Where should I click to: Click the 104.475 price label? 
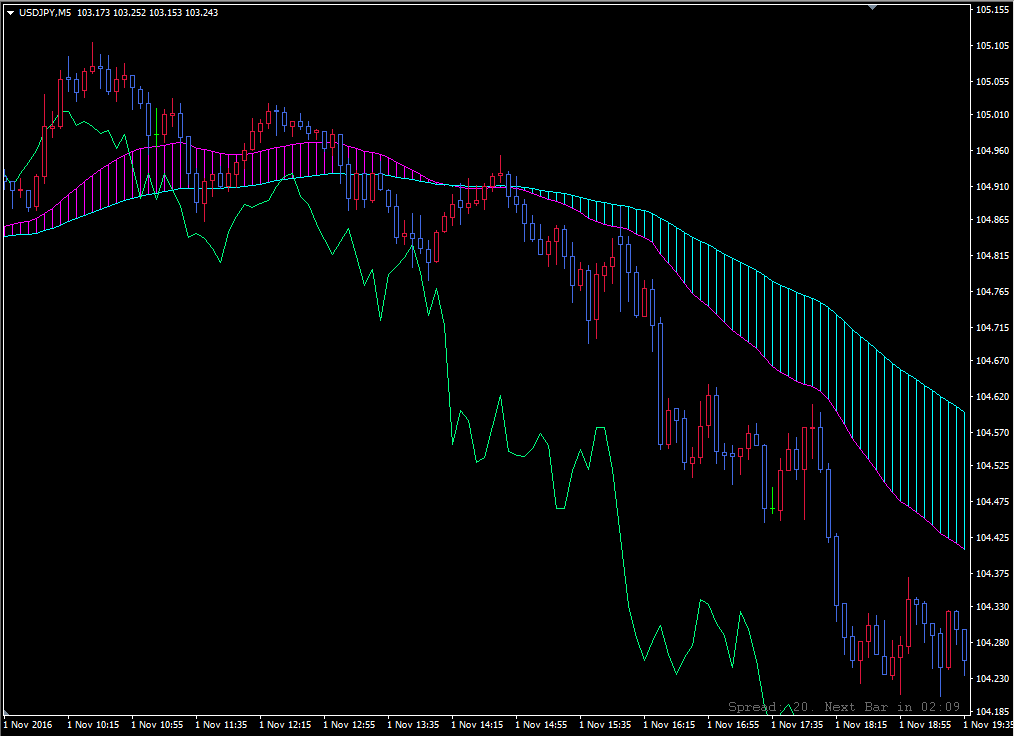click(993, 501)
